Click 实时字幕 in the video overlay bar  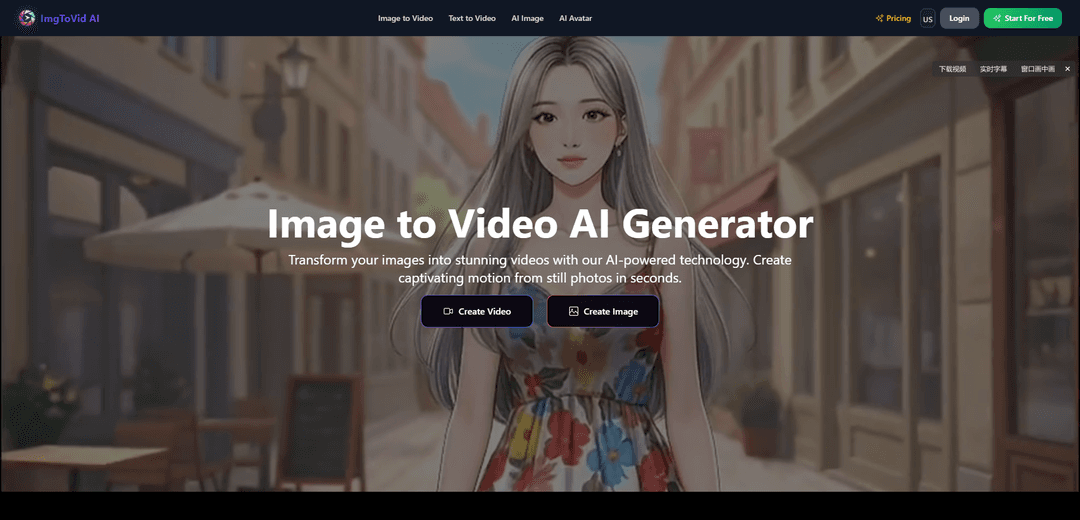[993, 69]
